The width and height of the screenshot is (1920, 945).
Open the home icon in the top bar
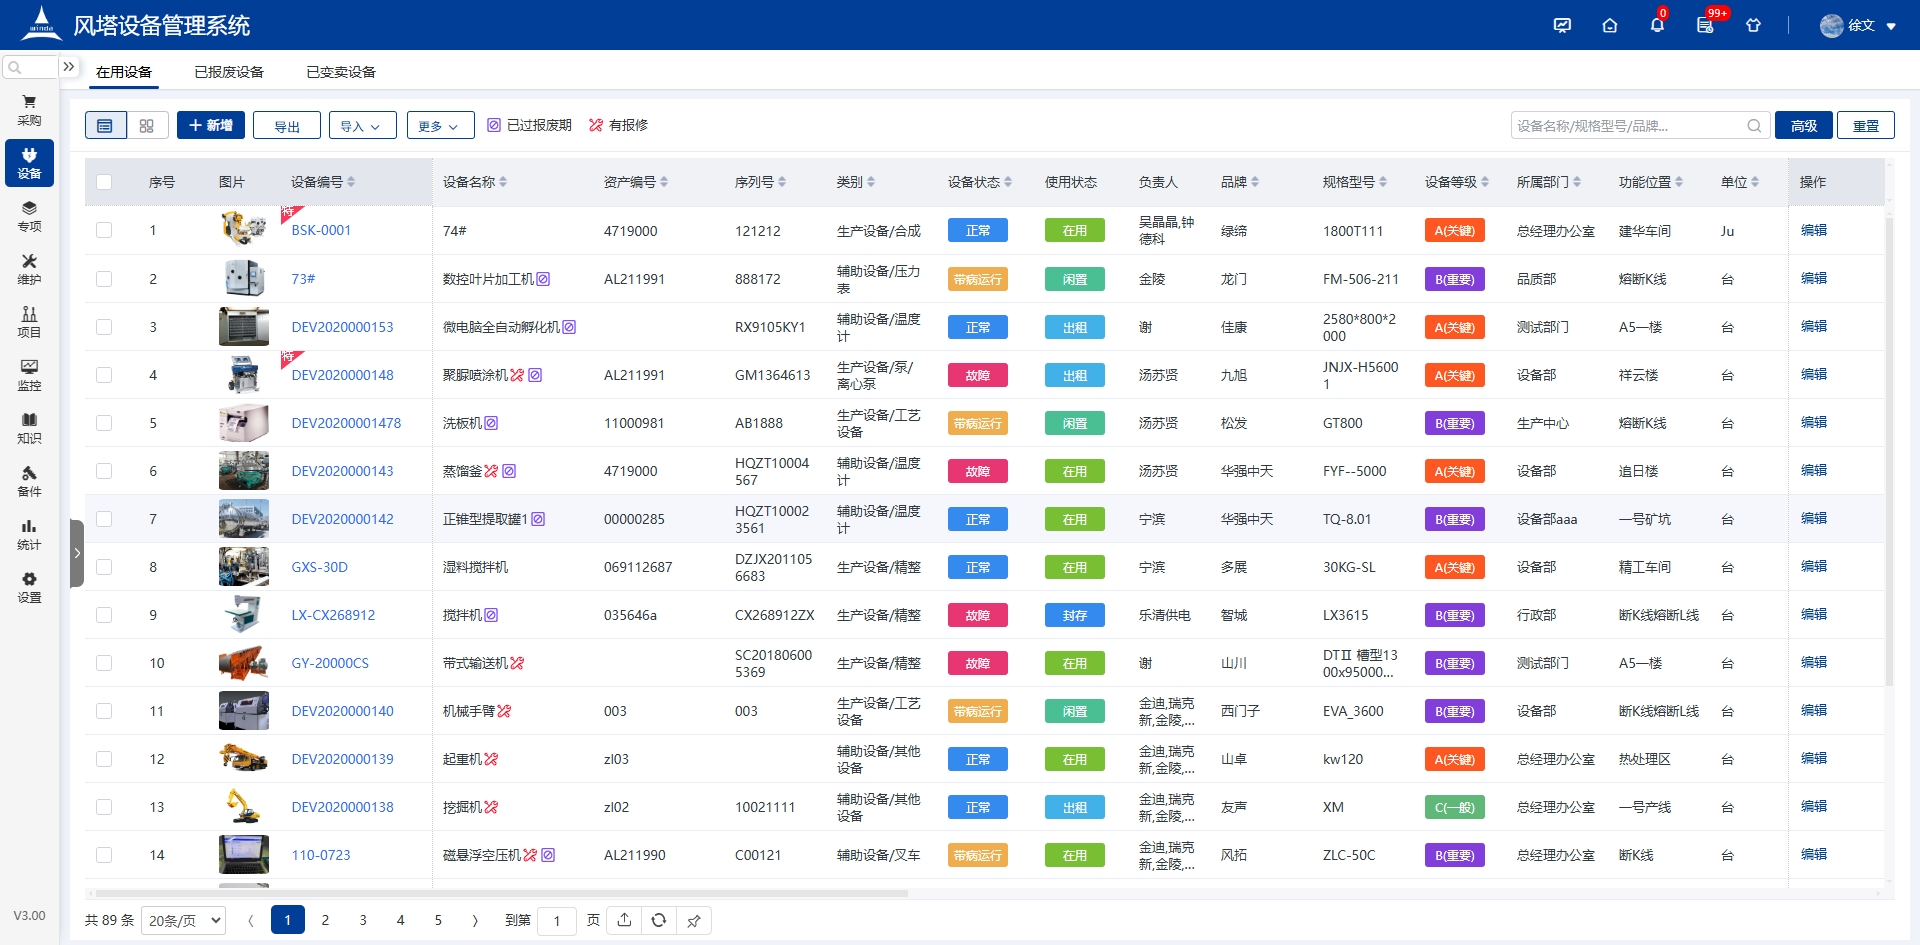coord(1609,25)
